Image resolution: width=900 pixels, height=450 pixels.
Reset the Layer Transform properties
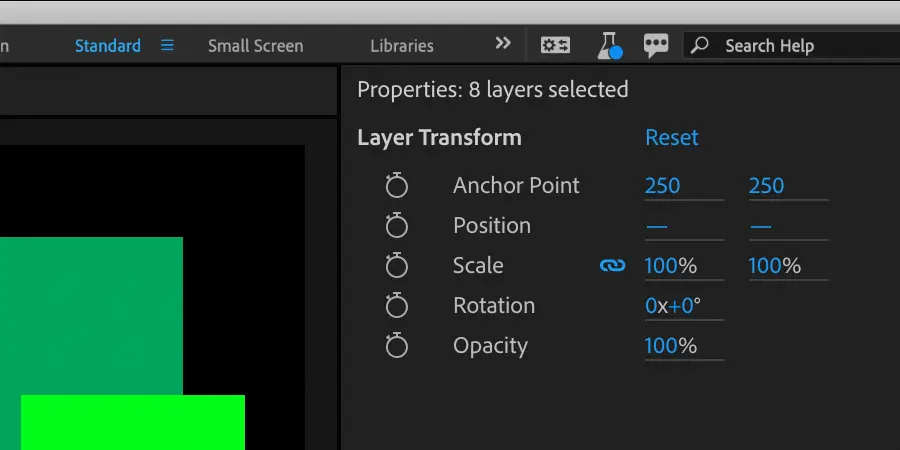pyautogui.click(x=671, y=138)
